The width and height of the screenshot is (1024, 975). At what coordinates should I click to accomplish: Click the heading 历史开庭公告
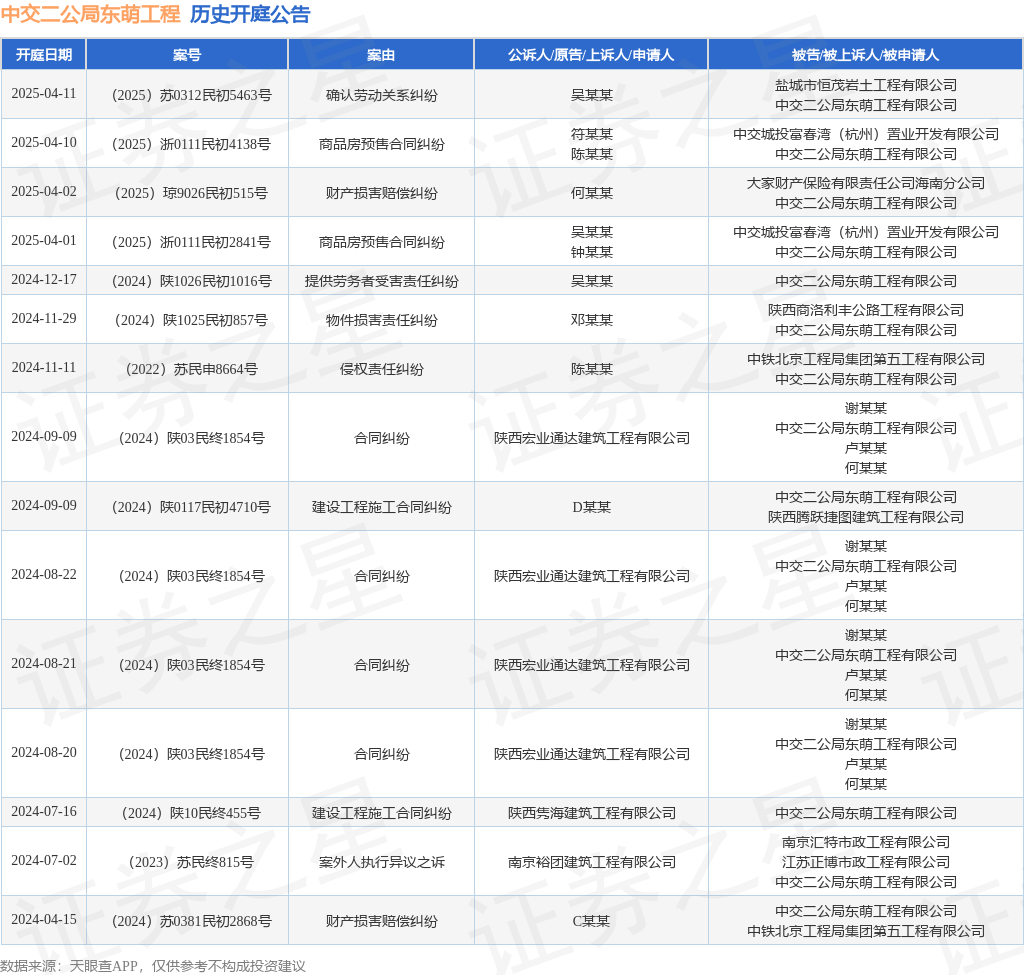[250, 14]
